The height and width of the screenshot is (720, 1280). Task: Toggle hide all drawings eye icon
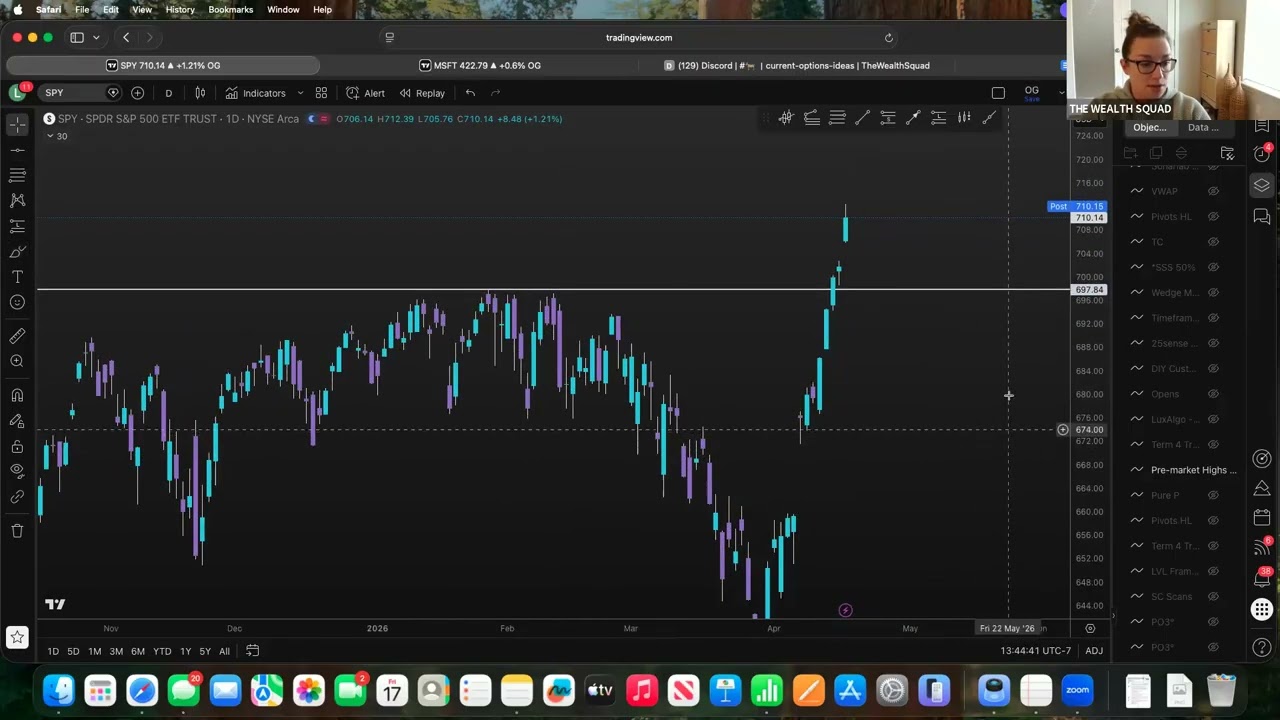17,471
